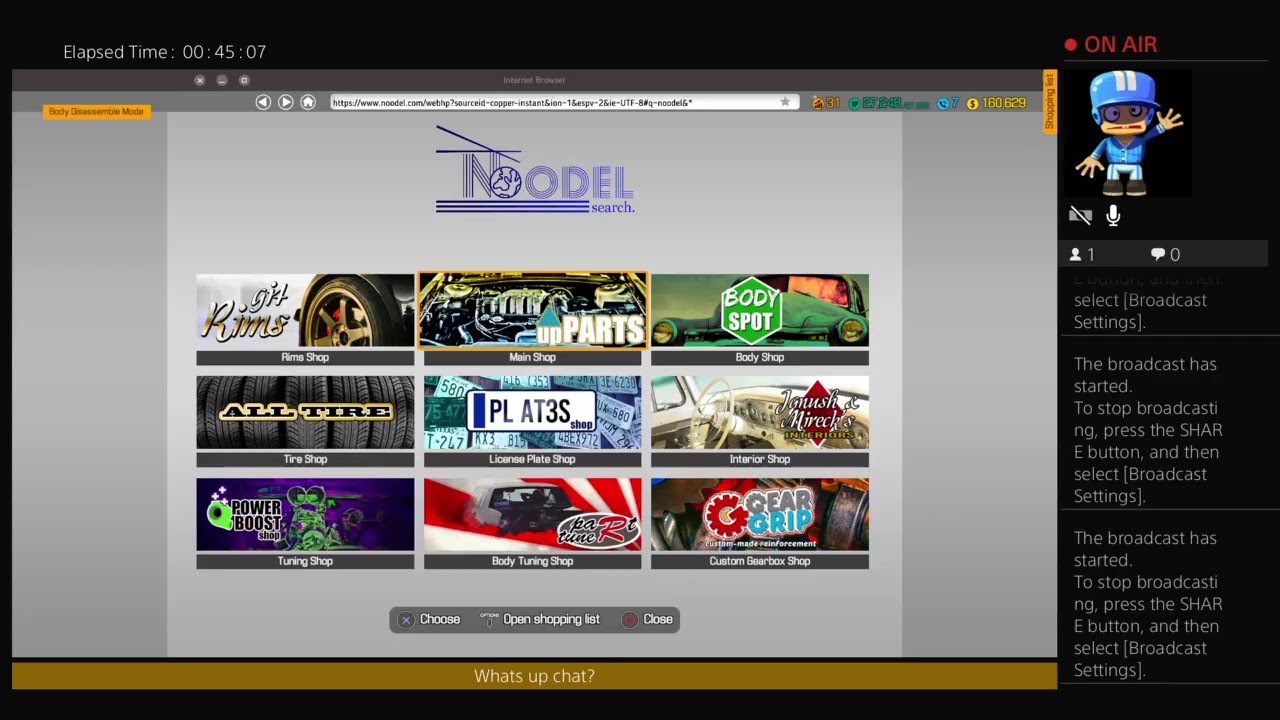
Task: Click the cross button icon beside Choose
Action: coord(406,620)
